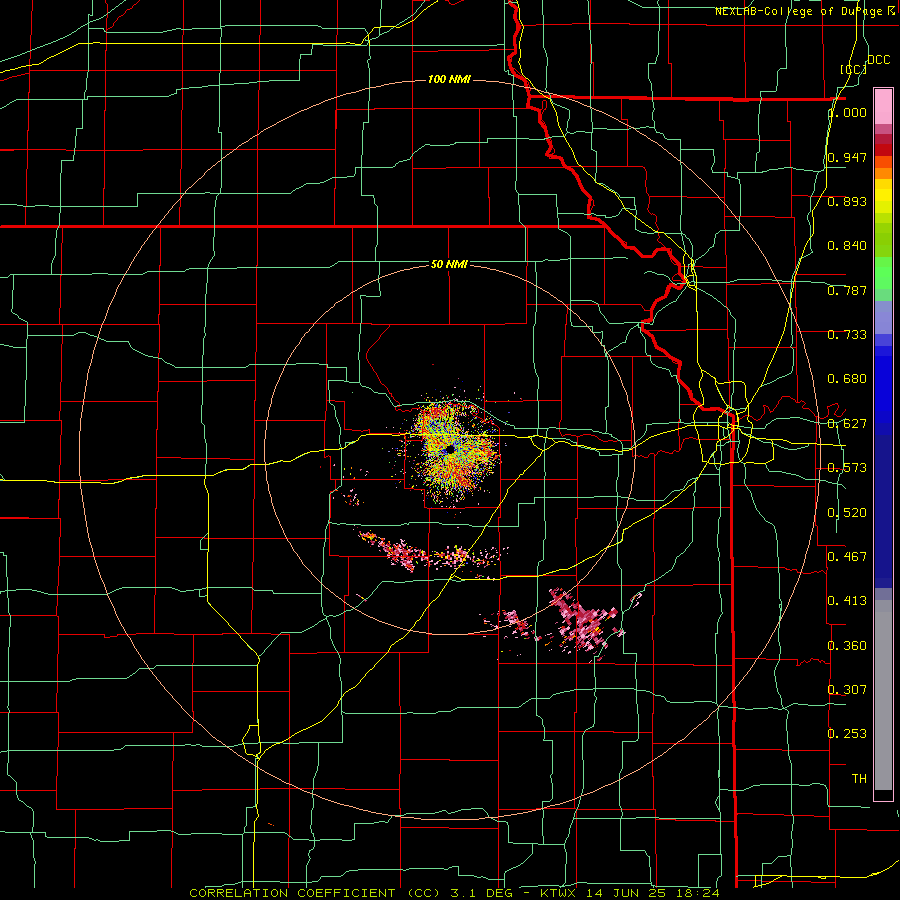900x900 pixels.
Task: Click the 0.360 scale value
Action: [x=848, y=646]
